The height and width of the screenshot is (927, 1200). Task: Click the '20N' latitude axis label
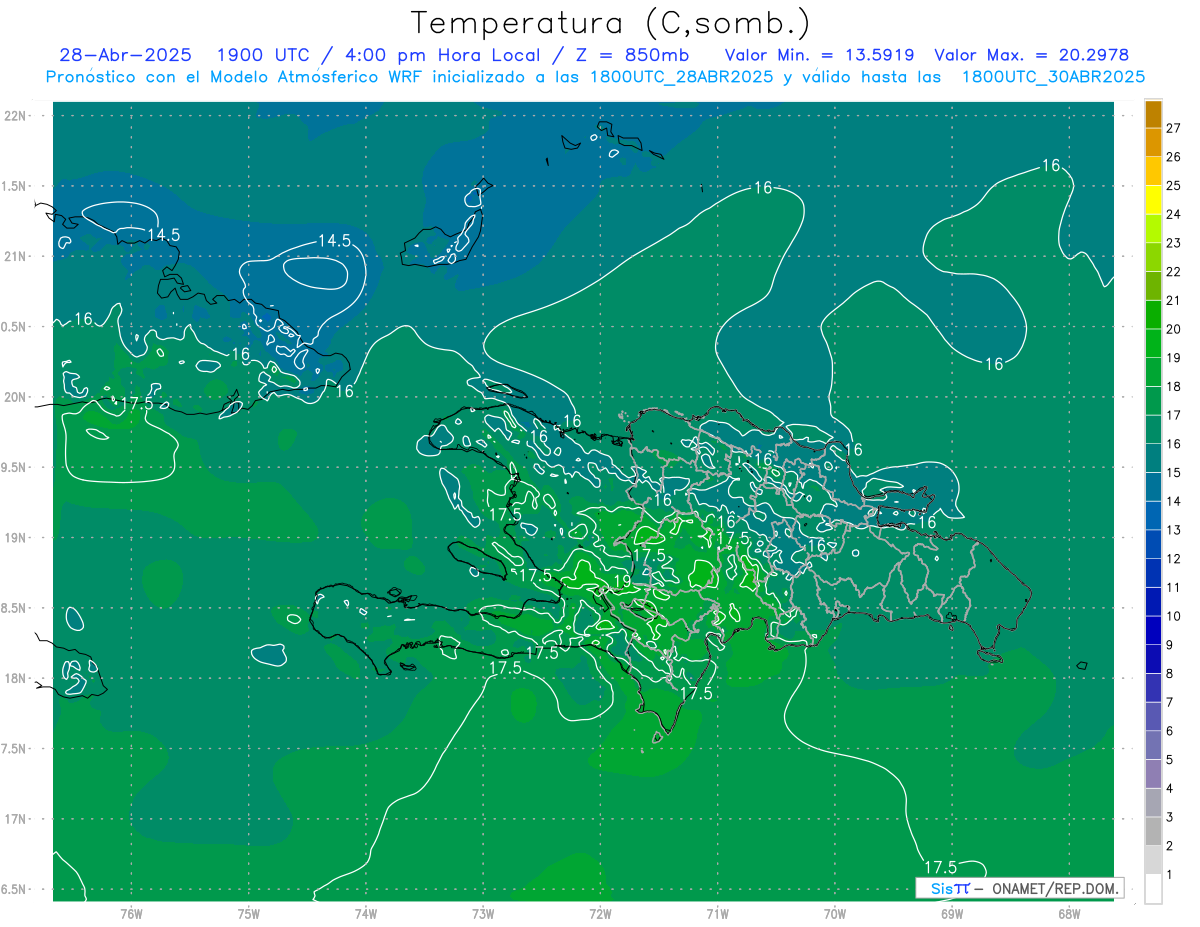tap(16, 397)
